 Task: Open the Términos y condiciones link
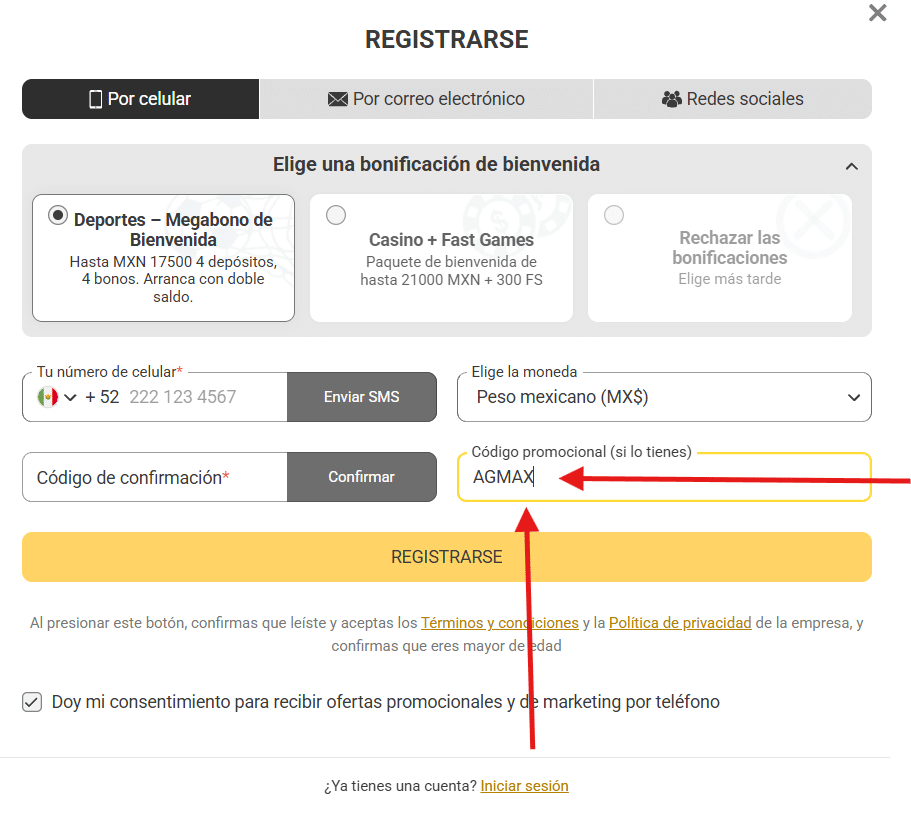pyautogui.click(x=500, y=623)
